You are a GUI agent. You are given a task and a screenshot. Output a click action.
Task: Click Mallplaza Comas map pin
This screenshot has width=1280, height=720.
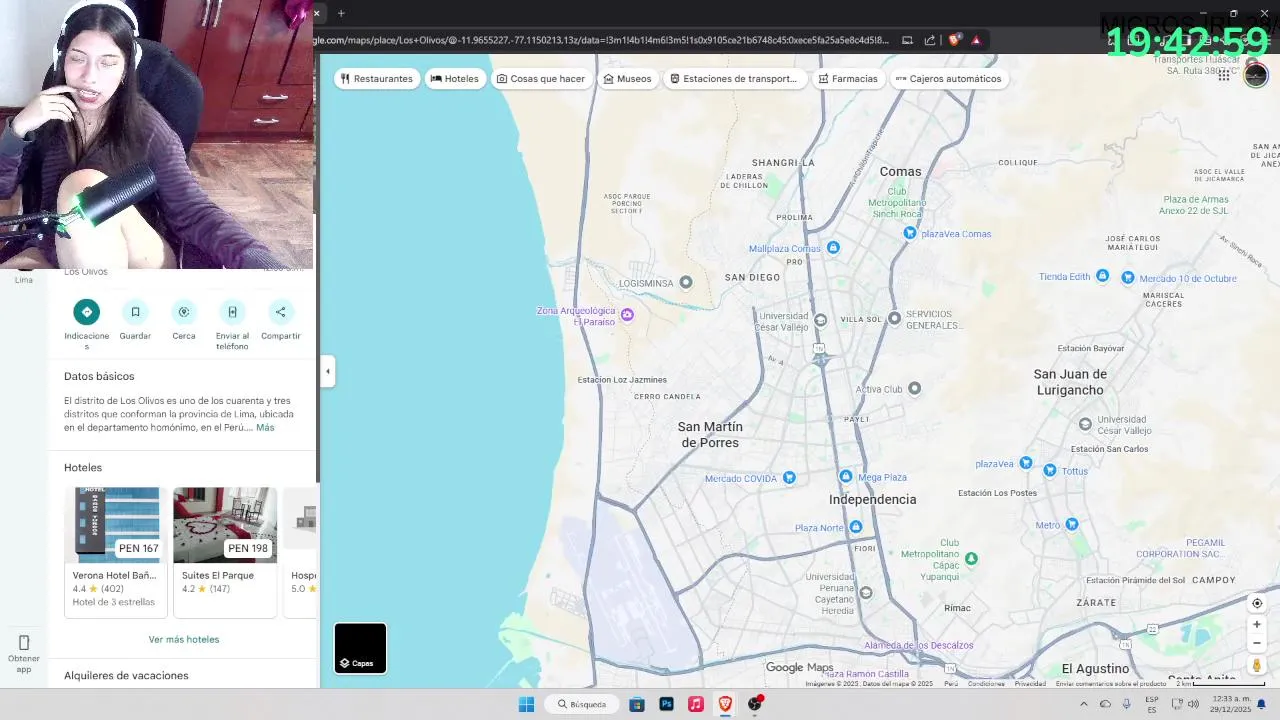833,248
